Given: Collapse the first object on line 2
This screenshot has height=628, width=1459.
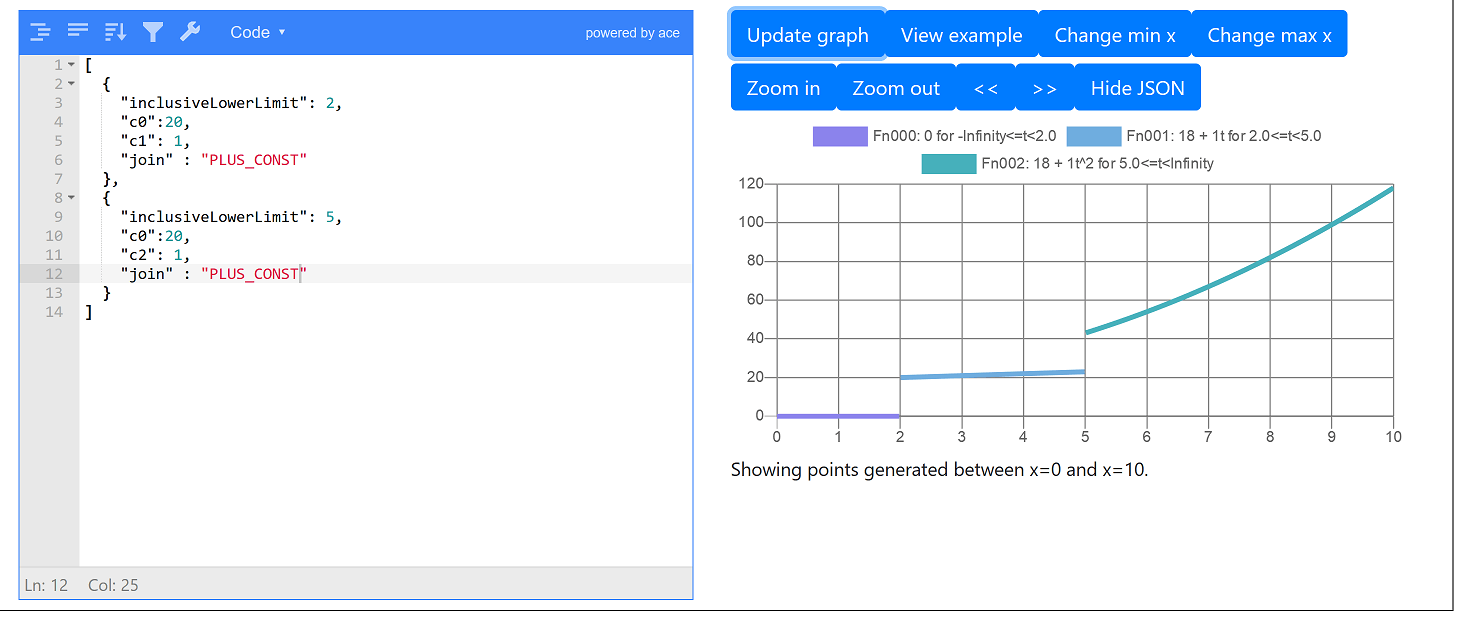Looking at the screenshot, I should 71,84.
